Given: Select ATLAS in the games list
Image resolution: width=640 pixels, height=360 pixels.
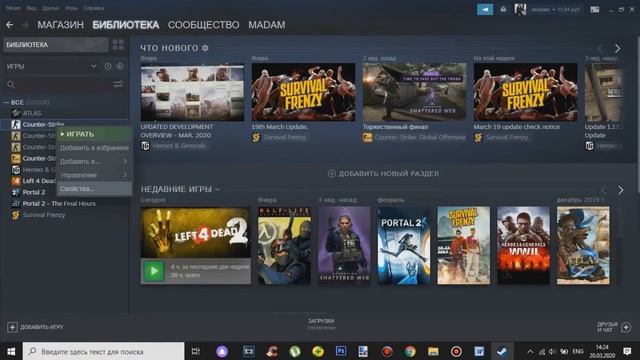Looking at the screenshot, I should pyautogui.click(x=32, y=113).
